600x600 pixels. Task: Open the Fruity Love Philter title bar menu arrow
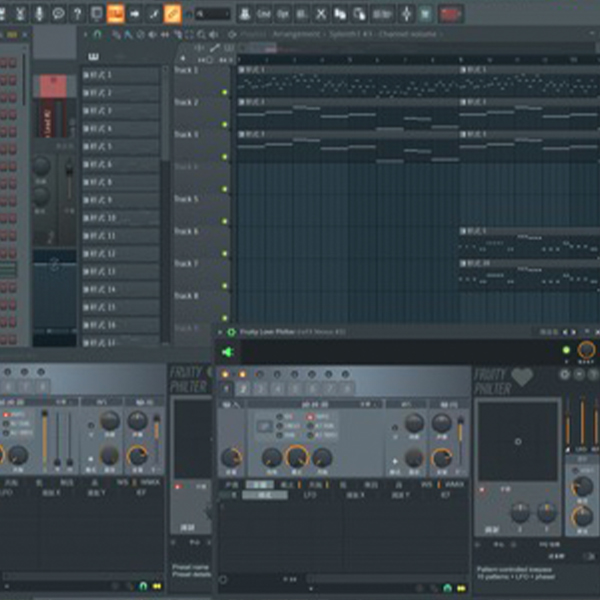point(221,331)
